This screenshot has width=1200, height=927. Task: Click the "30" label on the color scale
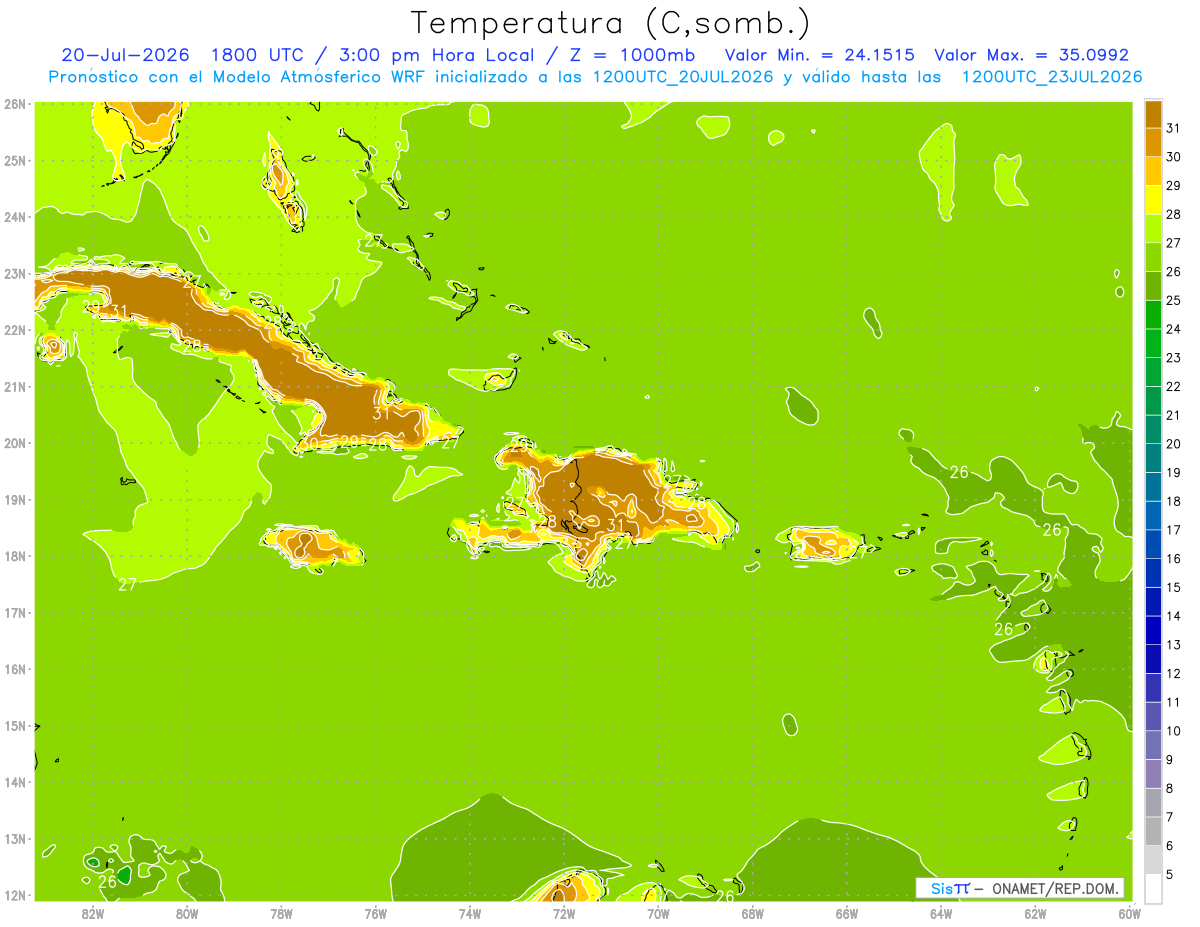[x=1173, y=157]
